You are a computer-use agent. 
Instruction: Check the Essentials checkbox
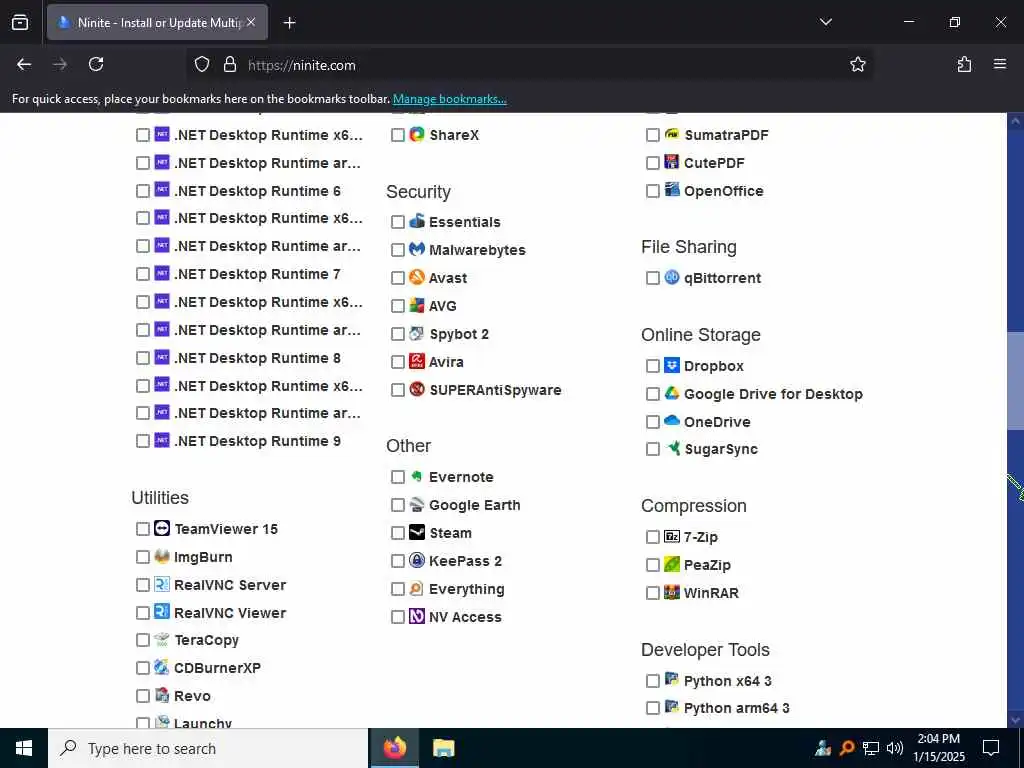[x=398, y=222]
